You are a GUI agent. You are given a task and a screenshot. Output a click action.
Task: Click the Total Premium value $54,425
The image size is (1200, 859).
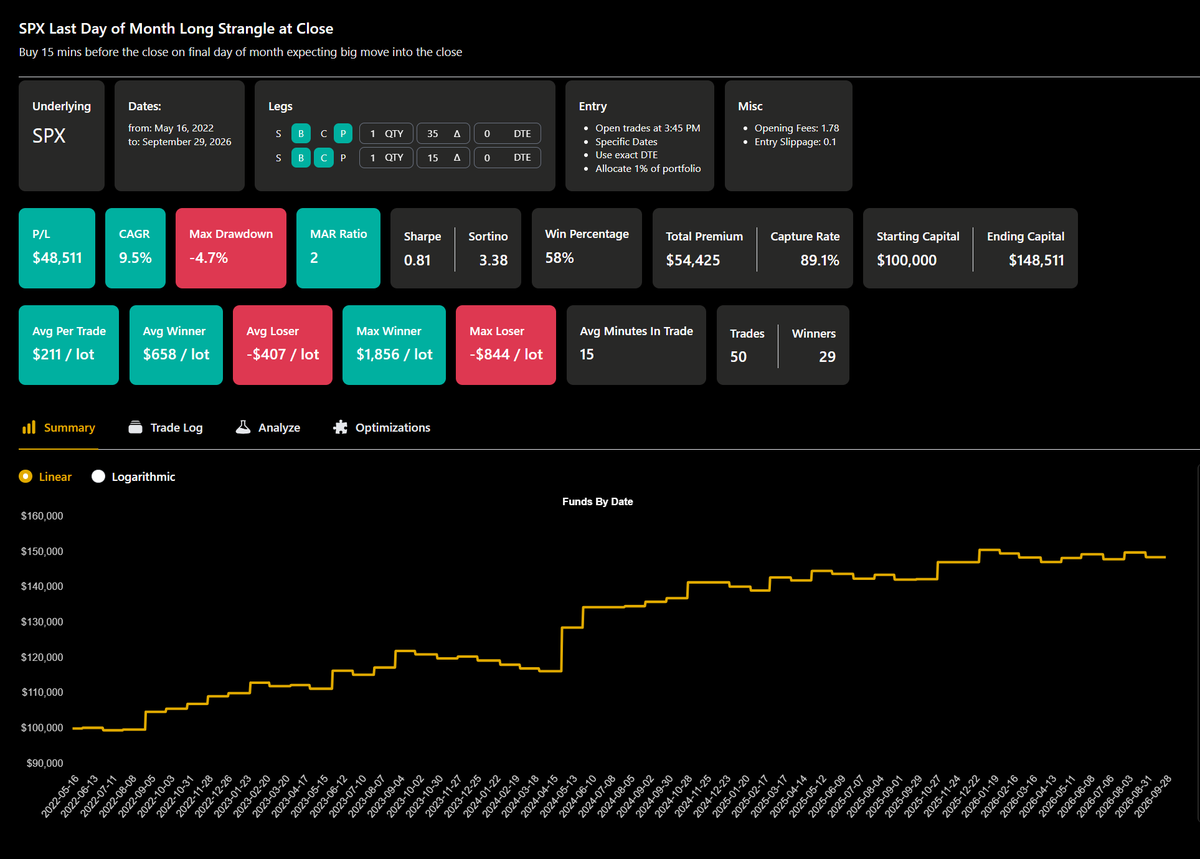(692, 260)
